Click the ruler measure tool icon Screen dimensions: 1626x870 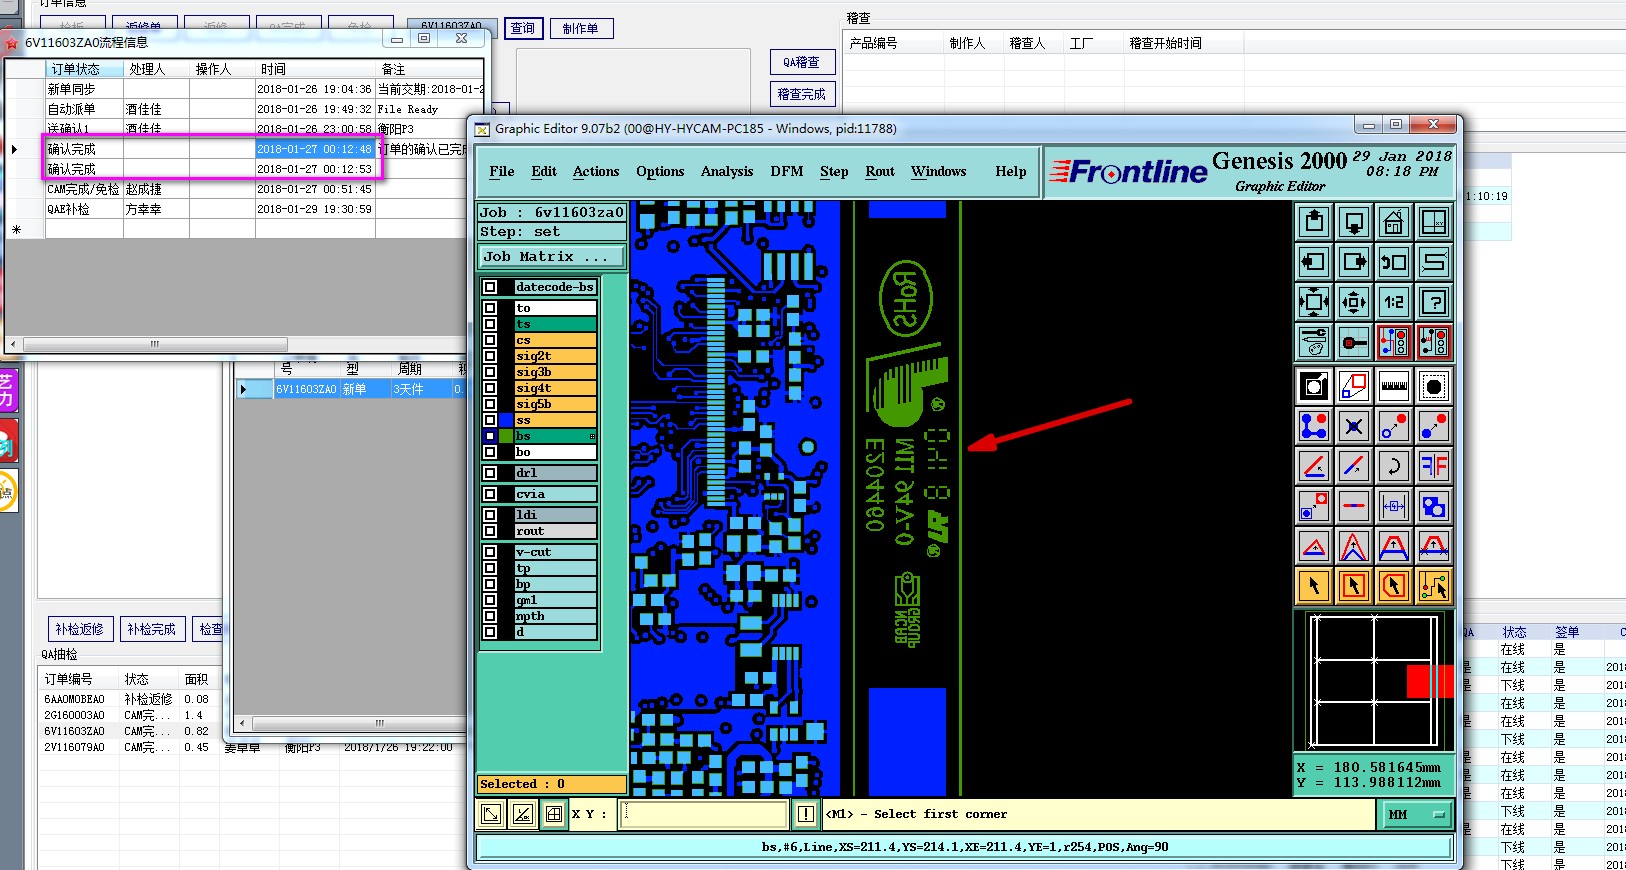point(1394,386)
